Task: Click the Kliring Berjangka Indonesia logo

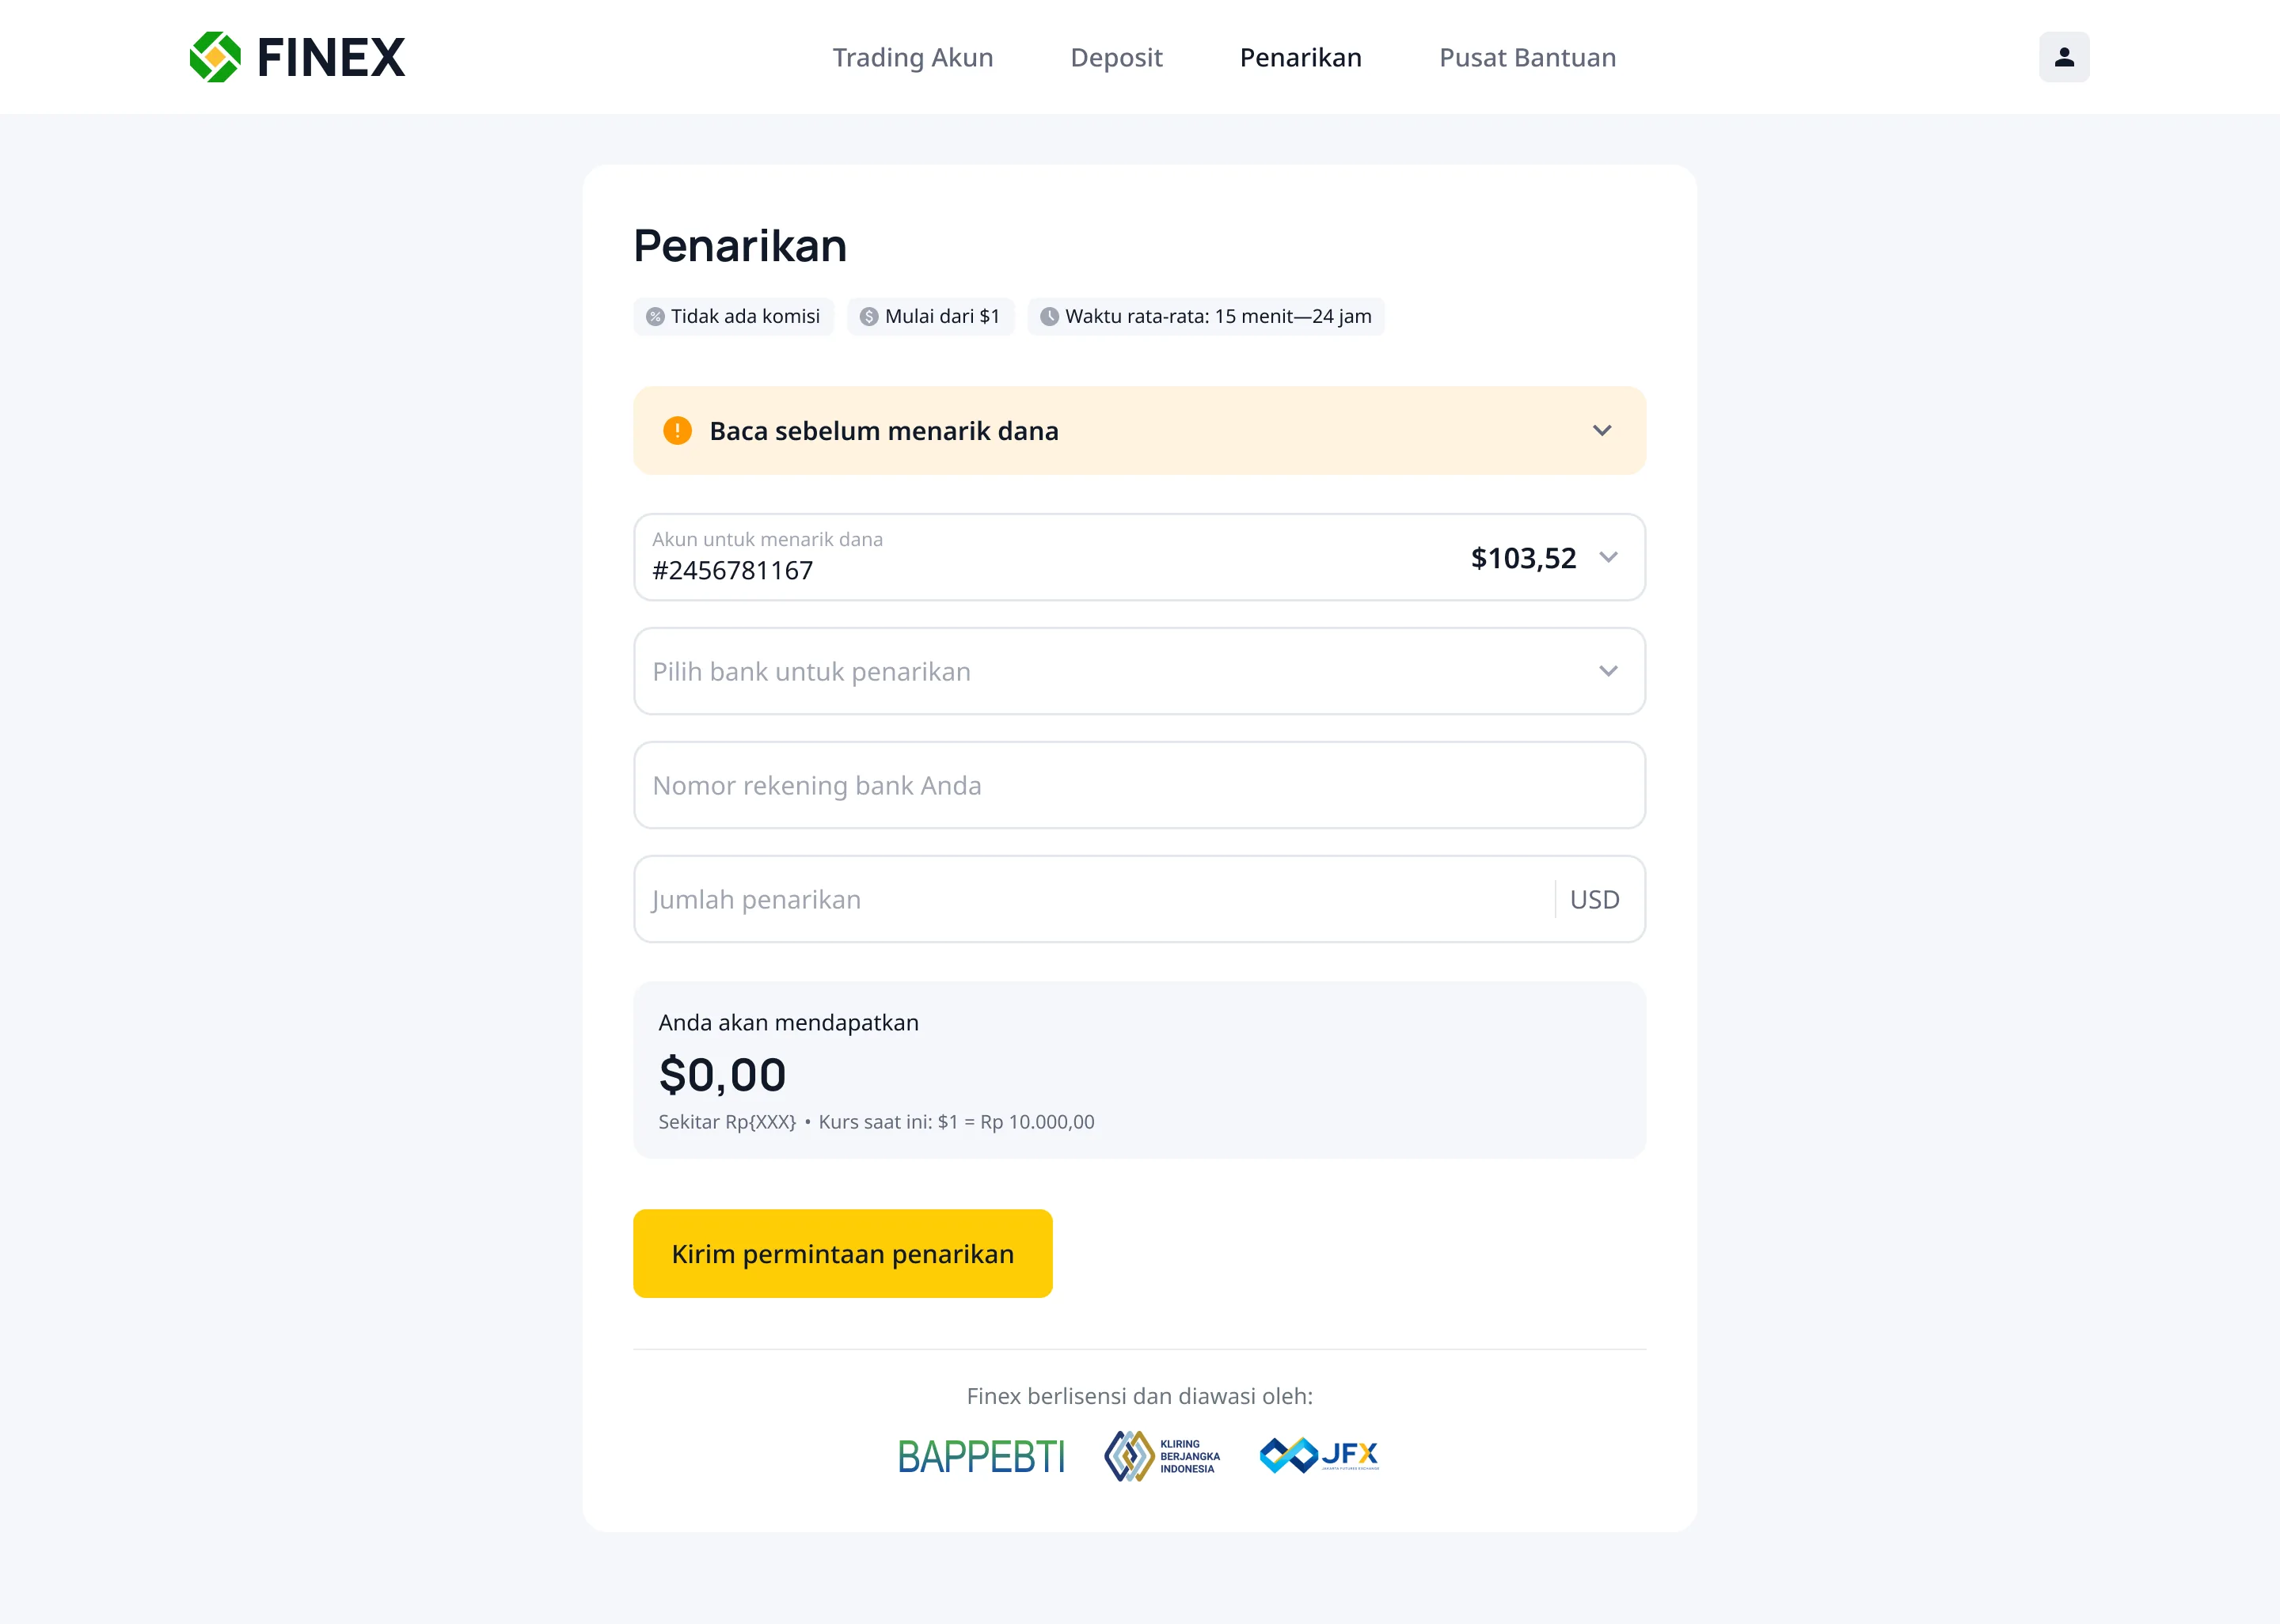Action: click(x=1162, y=1456)
